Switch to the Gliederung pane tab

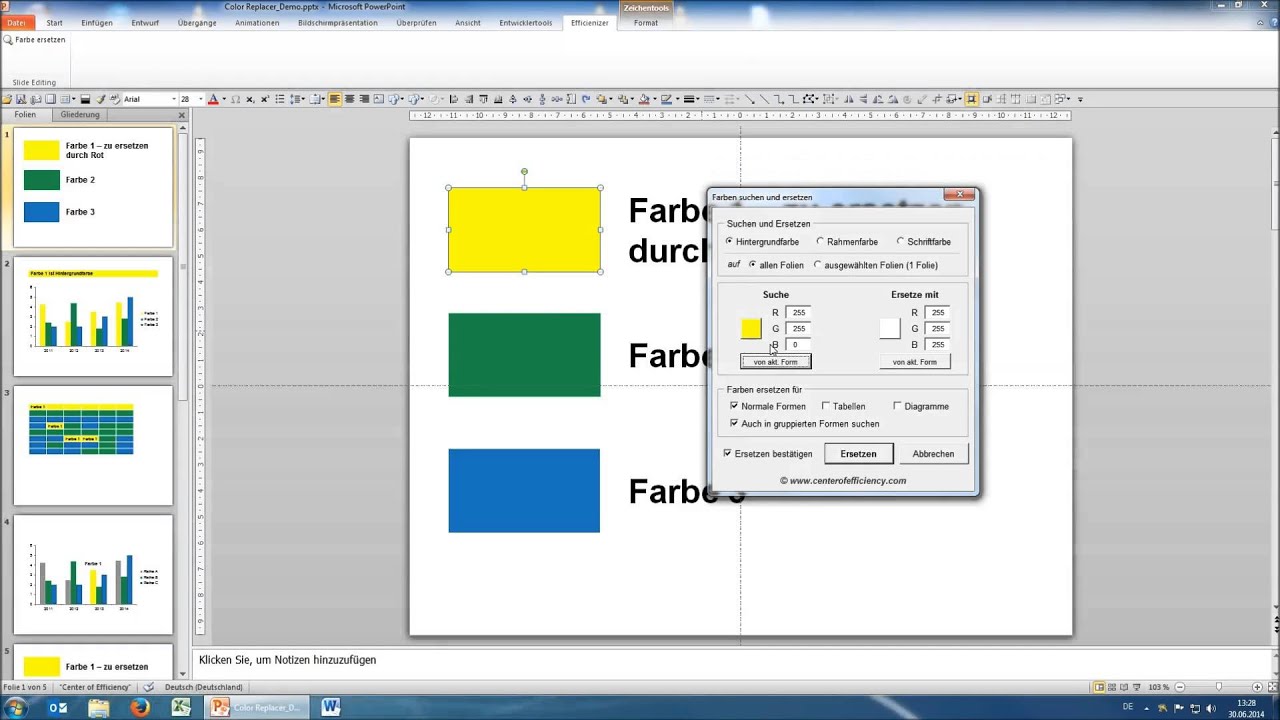(x=80, y=115)
